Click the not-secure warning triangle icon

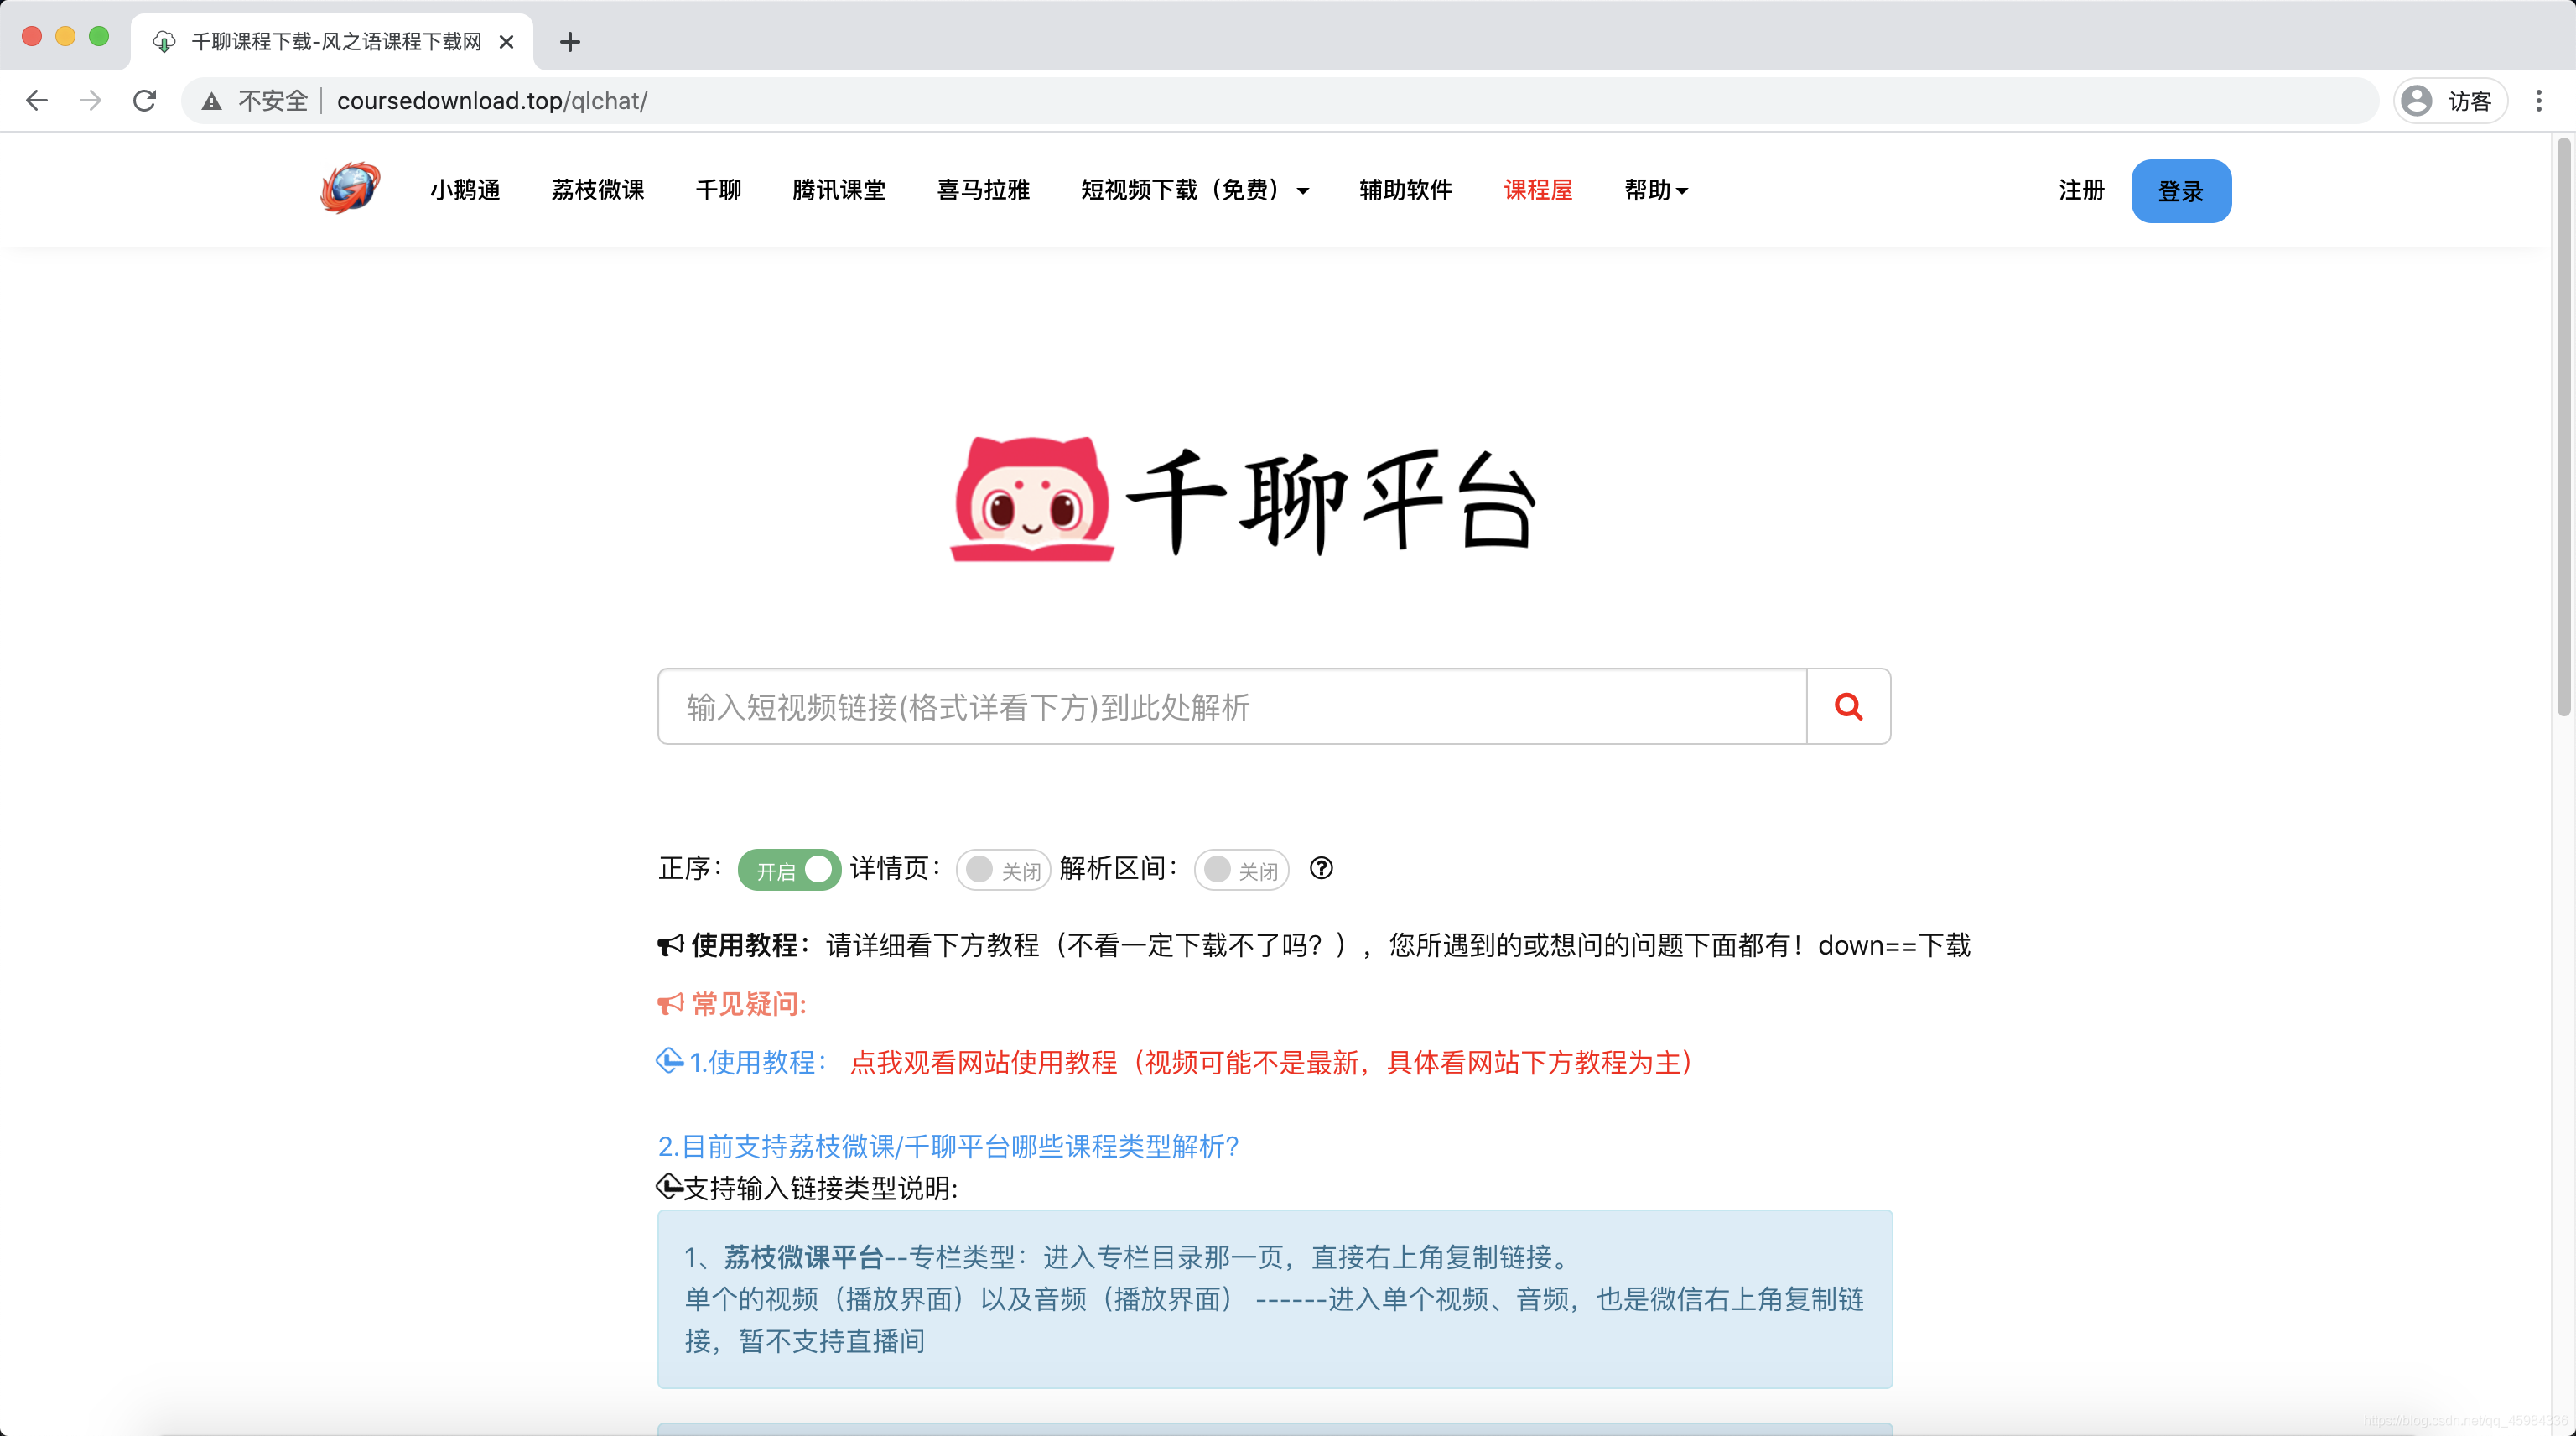pyautogui.click(x=211, y=101)
